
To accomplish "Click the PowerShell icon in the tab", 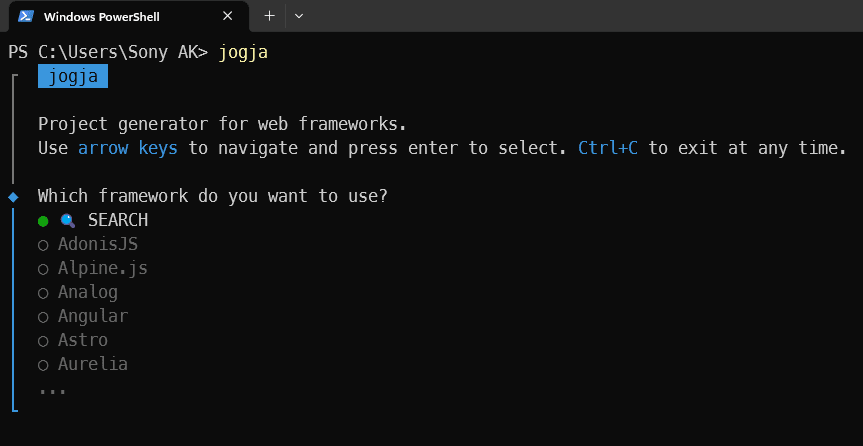I will click(26, 16).
